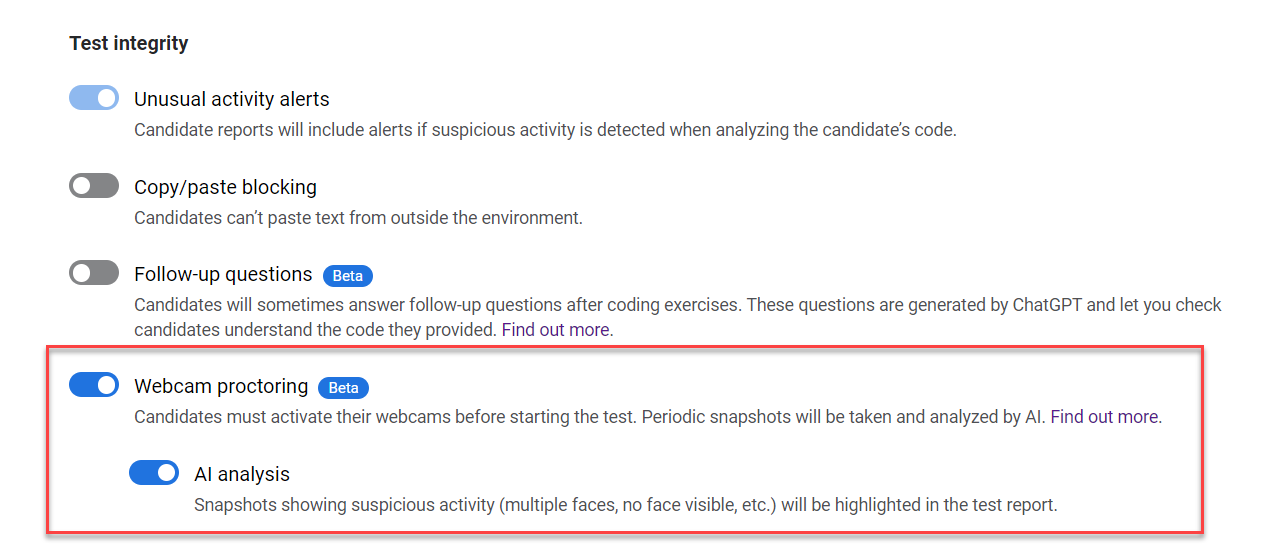Click the Beta badge beside Follow-up questions
Image resolution: width=1283 pixels, height=550 pixels.
[x=348, y=275]
